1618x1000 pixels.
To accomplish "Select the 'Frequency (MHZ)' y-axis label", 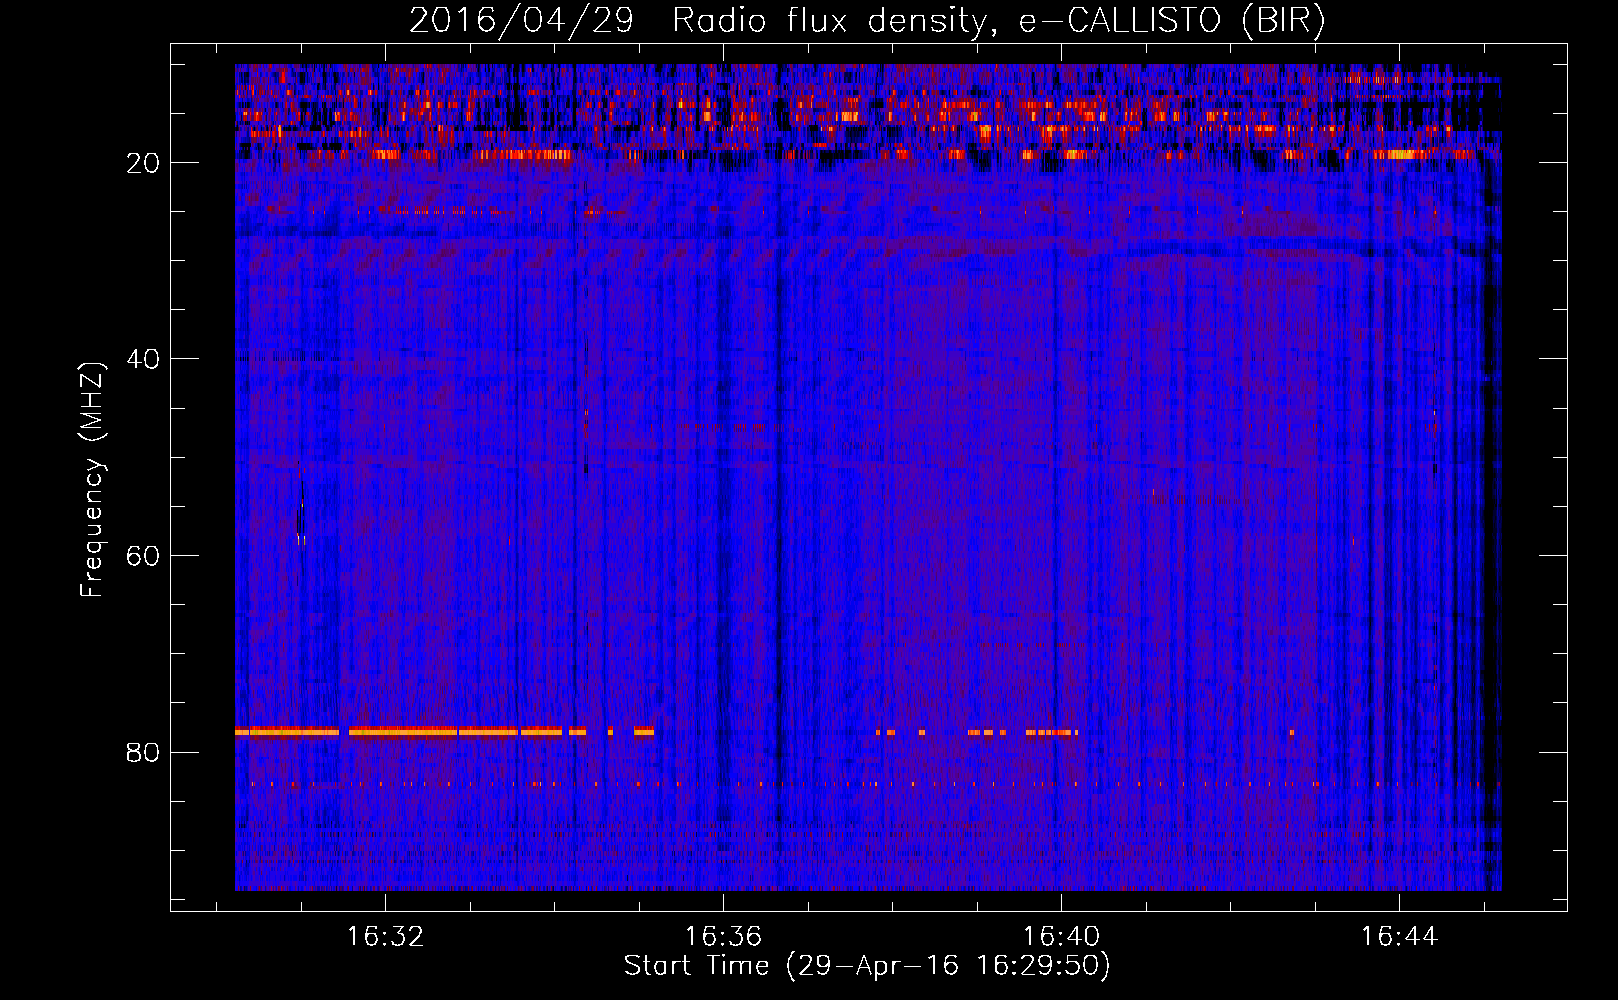I will click(x=92, y=480).
